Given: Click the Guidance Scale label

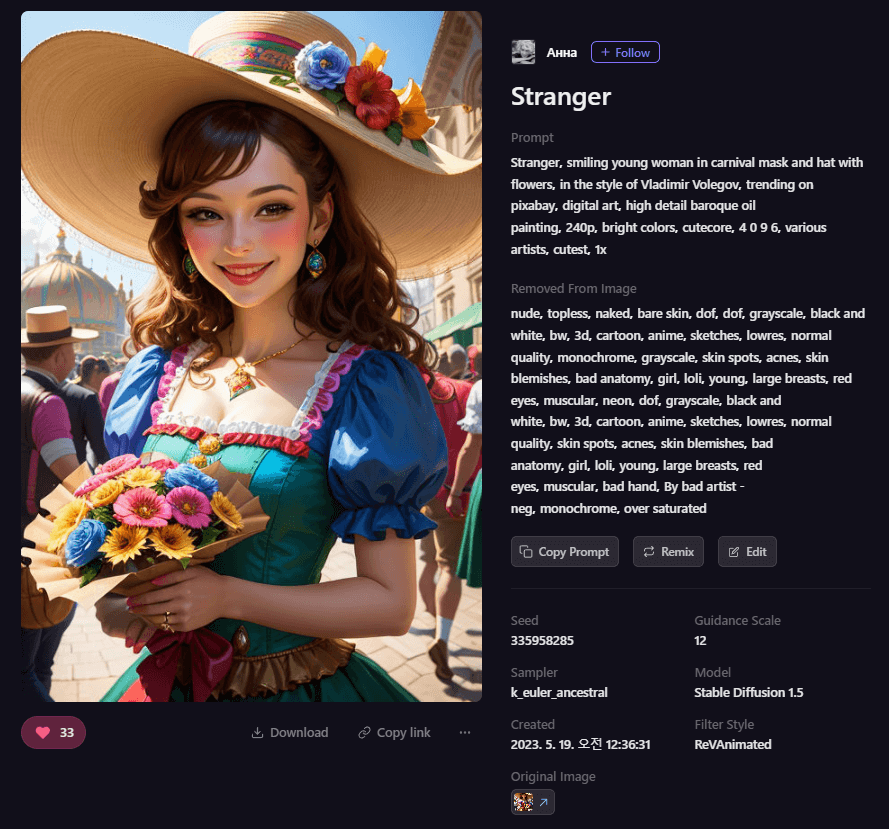Looking at the screenshot, I should (737, 620).
